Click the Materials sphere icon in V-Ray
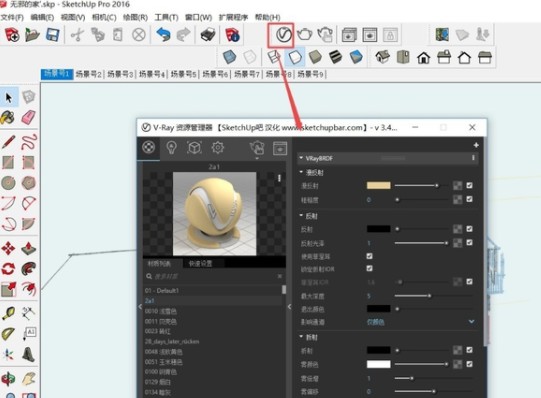This screenshot has width=541, height=398. 149,147
